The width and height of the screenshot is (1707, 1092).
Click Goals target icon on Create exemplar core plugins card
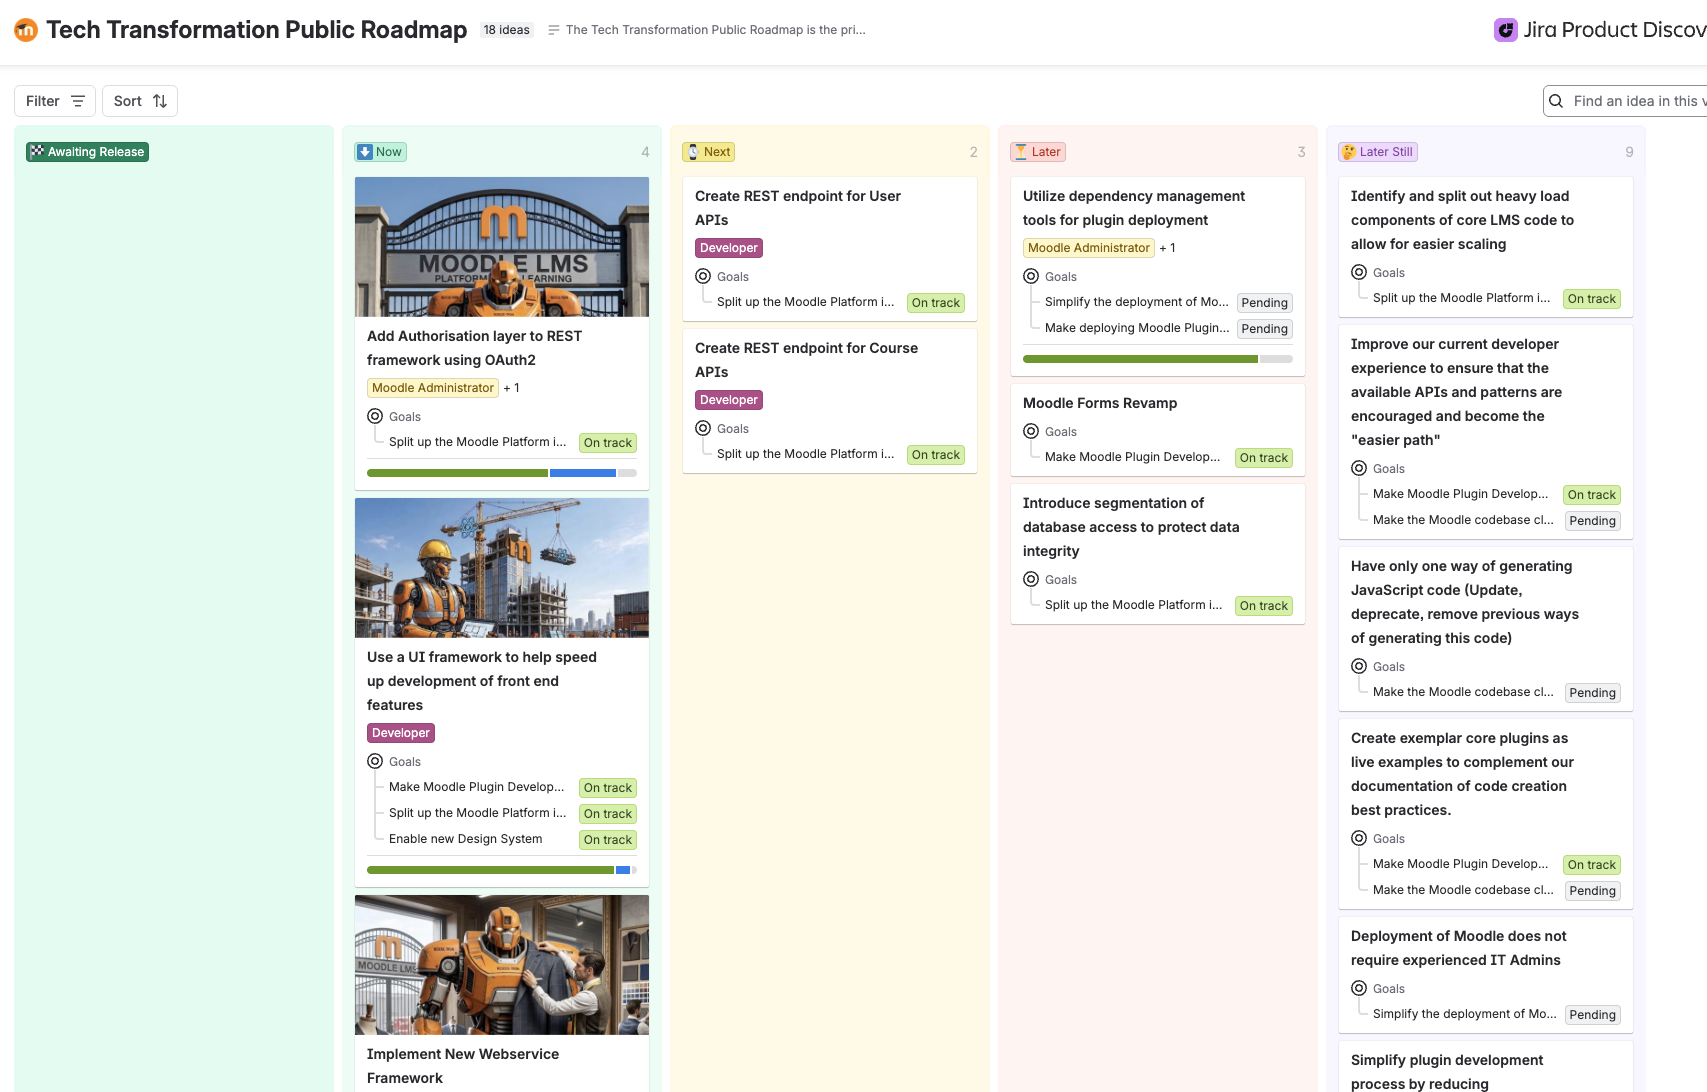point(1359,838)
